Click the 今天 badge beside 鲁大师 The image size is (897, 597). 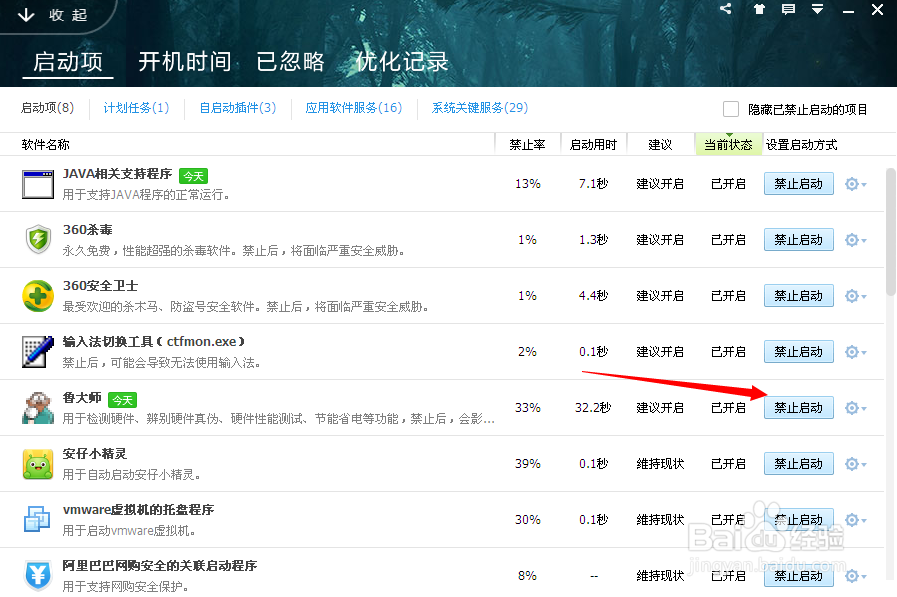pos(122,400)
